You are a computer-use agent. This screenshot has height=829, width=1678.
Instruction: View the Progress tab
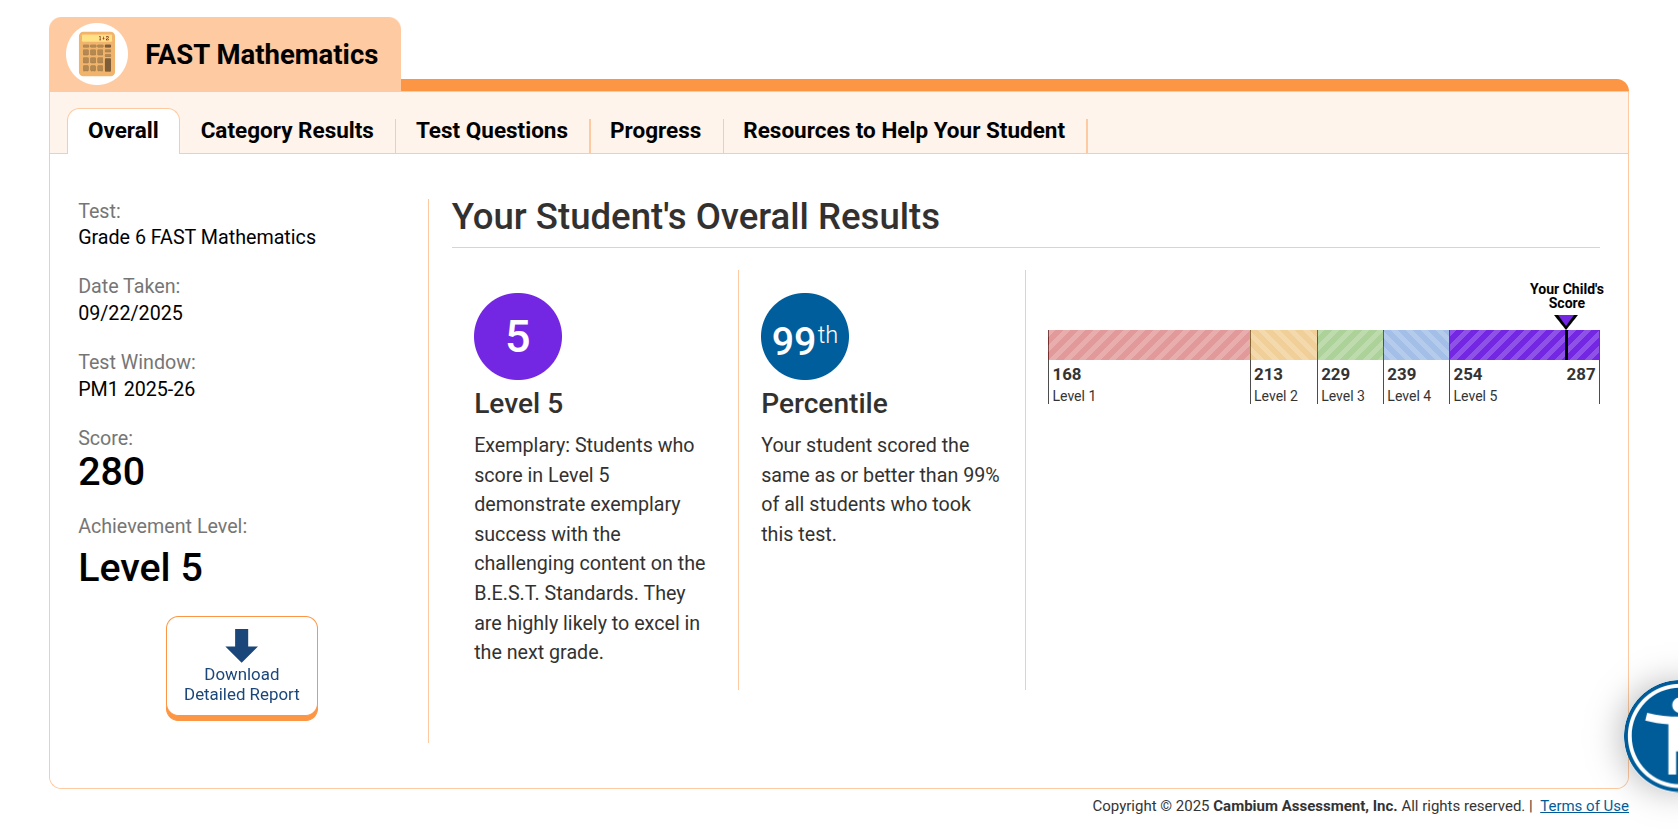[x=656, y=130]
